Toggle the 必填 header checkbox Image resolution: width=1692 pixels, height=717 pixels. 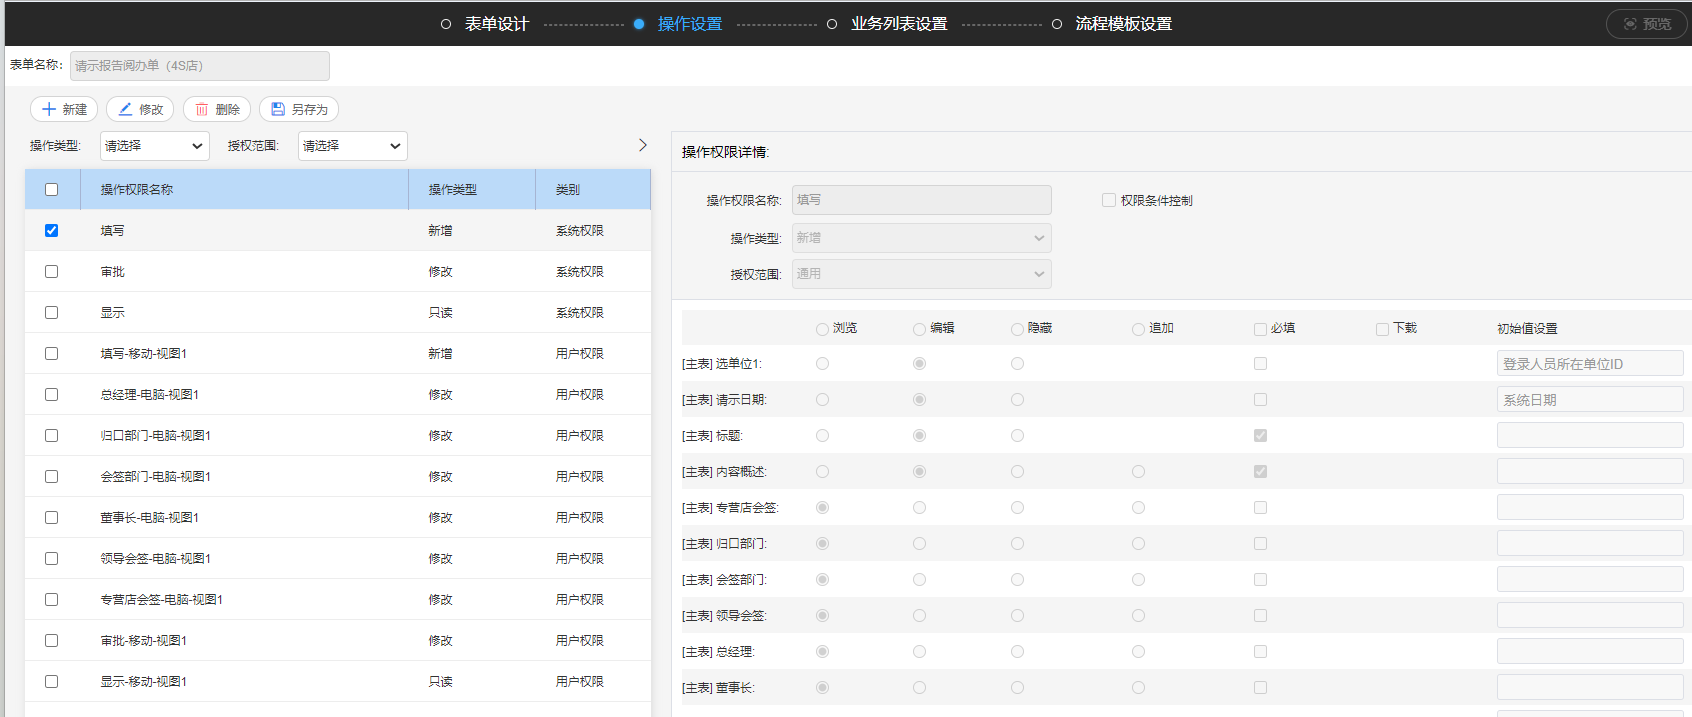(1260, 329)
